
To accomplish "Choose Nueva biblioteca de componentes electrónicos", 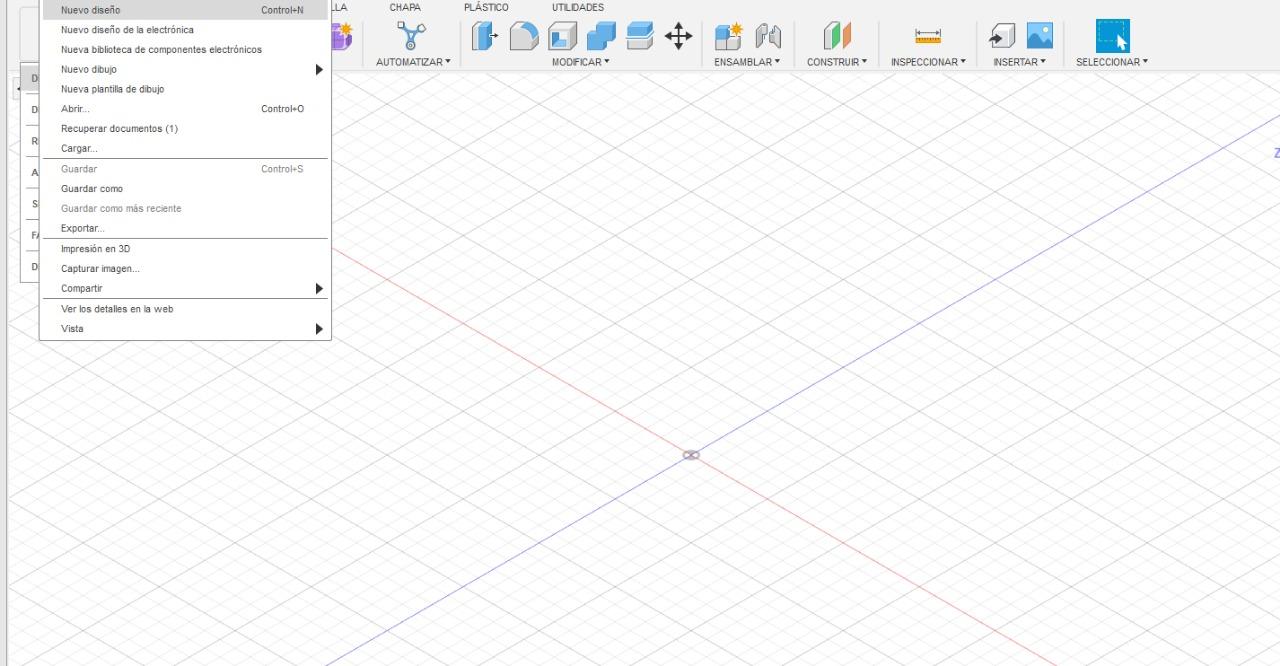I will (185, 49).
